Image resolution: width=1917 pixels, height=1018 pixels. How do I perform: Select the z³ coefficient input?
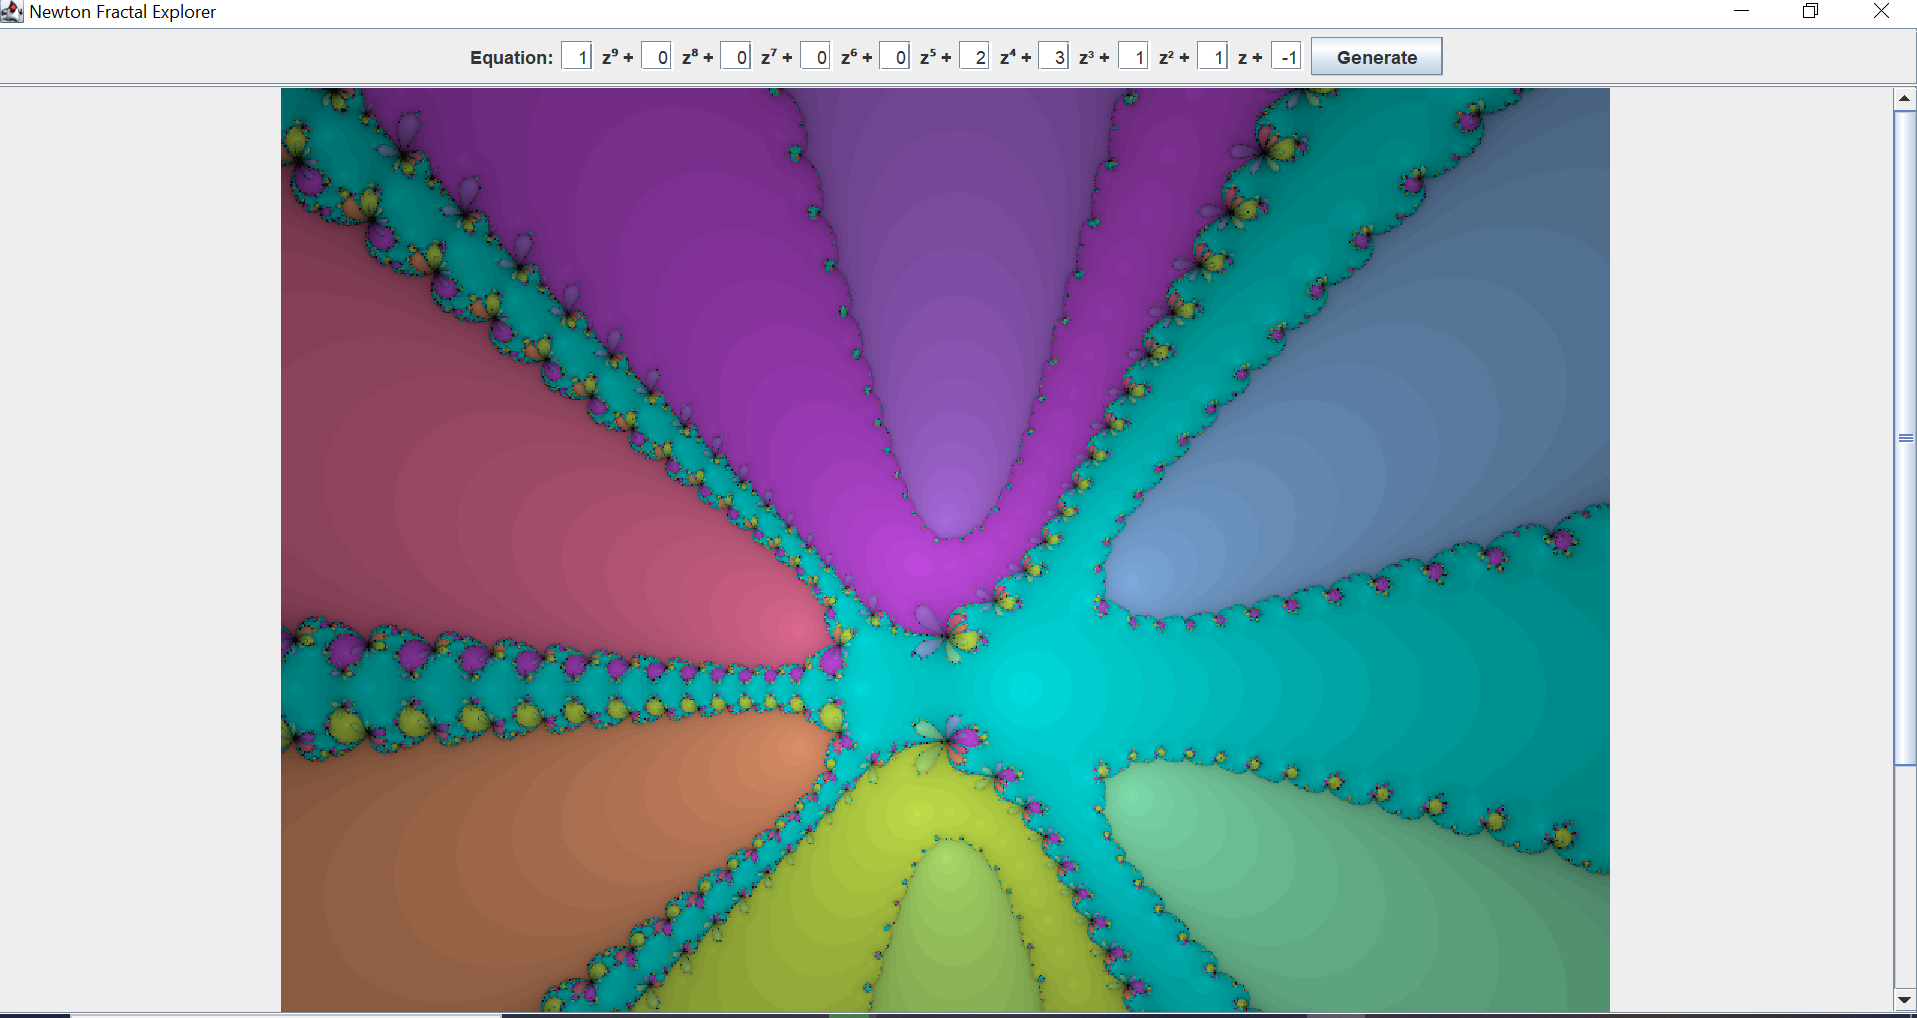point(1133,56)
